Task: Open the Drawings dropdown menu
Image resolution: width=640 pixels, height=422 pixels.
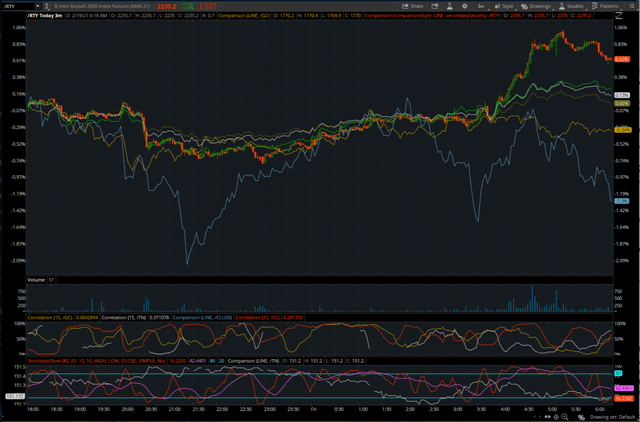Action: point(536,6)
